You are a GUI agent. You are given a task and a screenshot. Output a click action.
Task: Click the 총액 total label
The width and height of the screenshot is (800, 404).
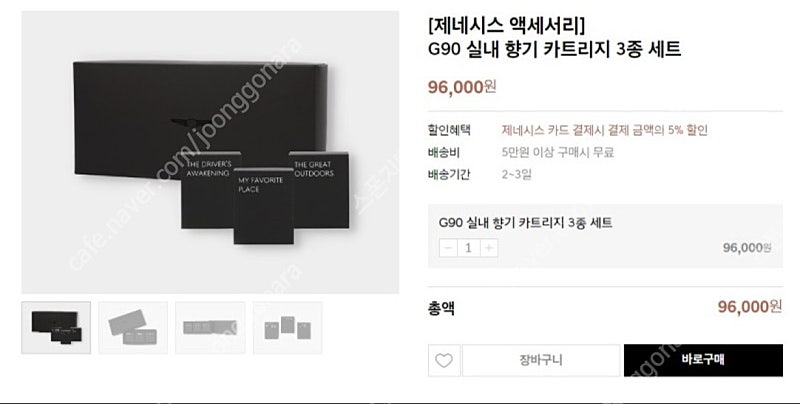click(441, 308)
